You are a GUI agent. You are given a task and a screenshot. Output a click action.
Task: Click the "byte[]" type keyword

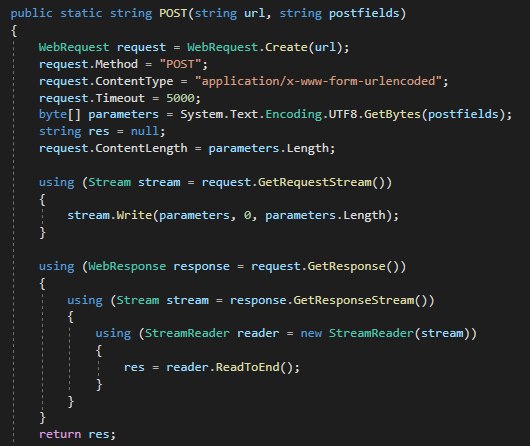coord(59,115)
